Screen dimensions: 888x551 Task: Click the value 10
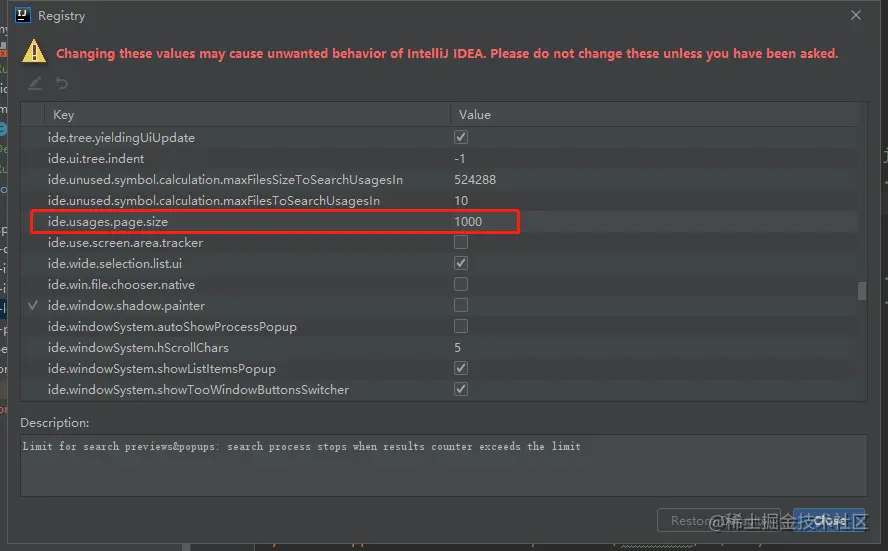click(x=461, y=200)
